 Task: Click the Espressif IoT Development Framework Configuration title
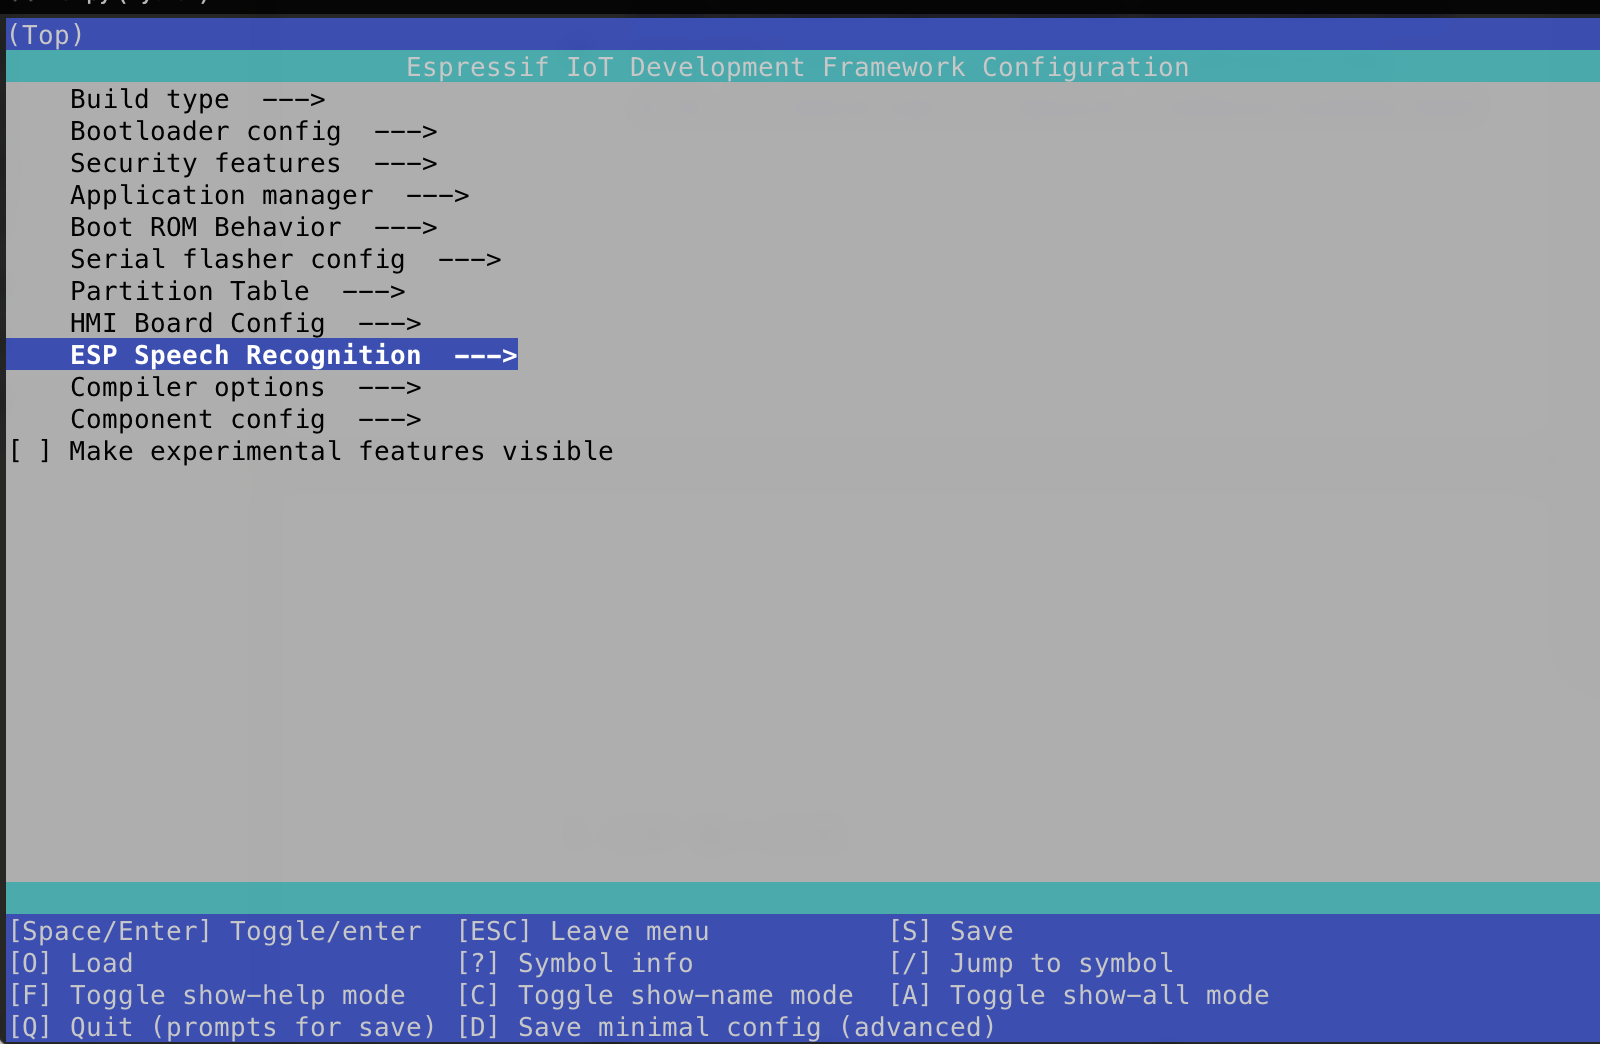point(797,67)
